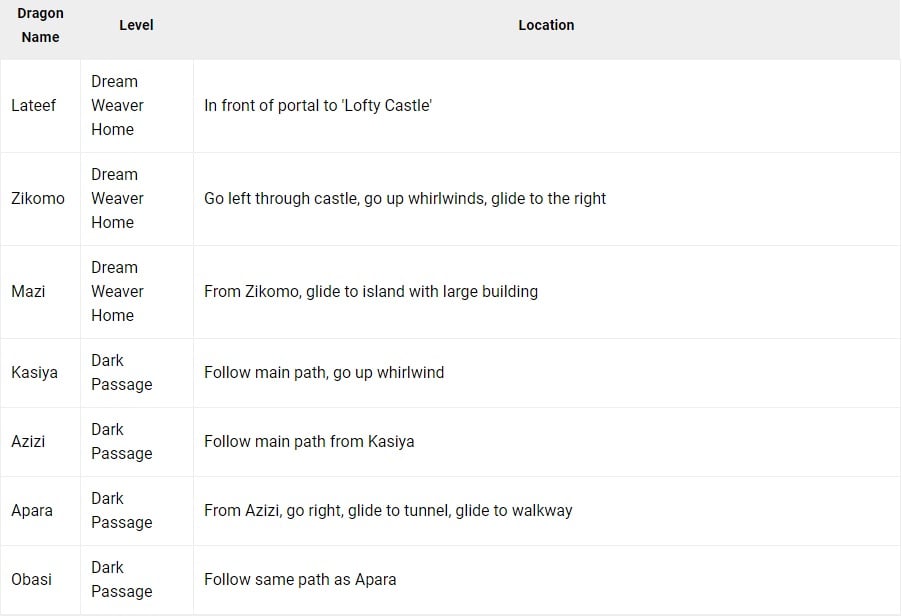Click the Mazi dragon name cell
The image size is (902, 616).
click(x=28, y=291)
